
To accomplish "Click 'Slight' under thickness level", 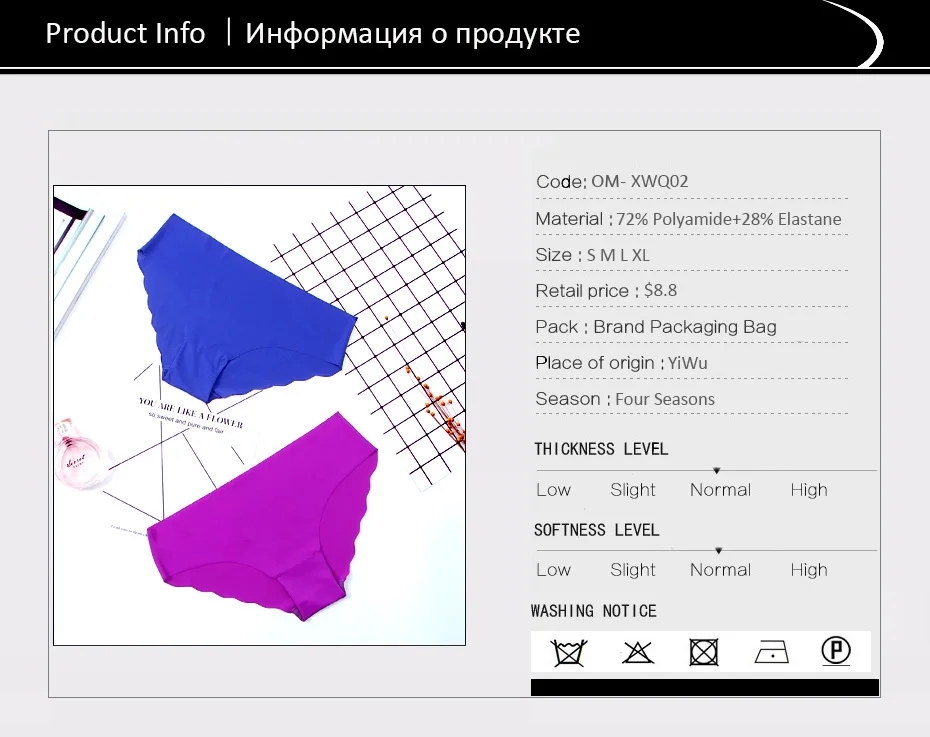I will [633, 490].
